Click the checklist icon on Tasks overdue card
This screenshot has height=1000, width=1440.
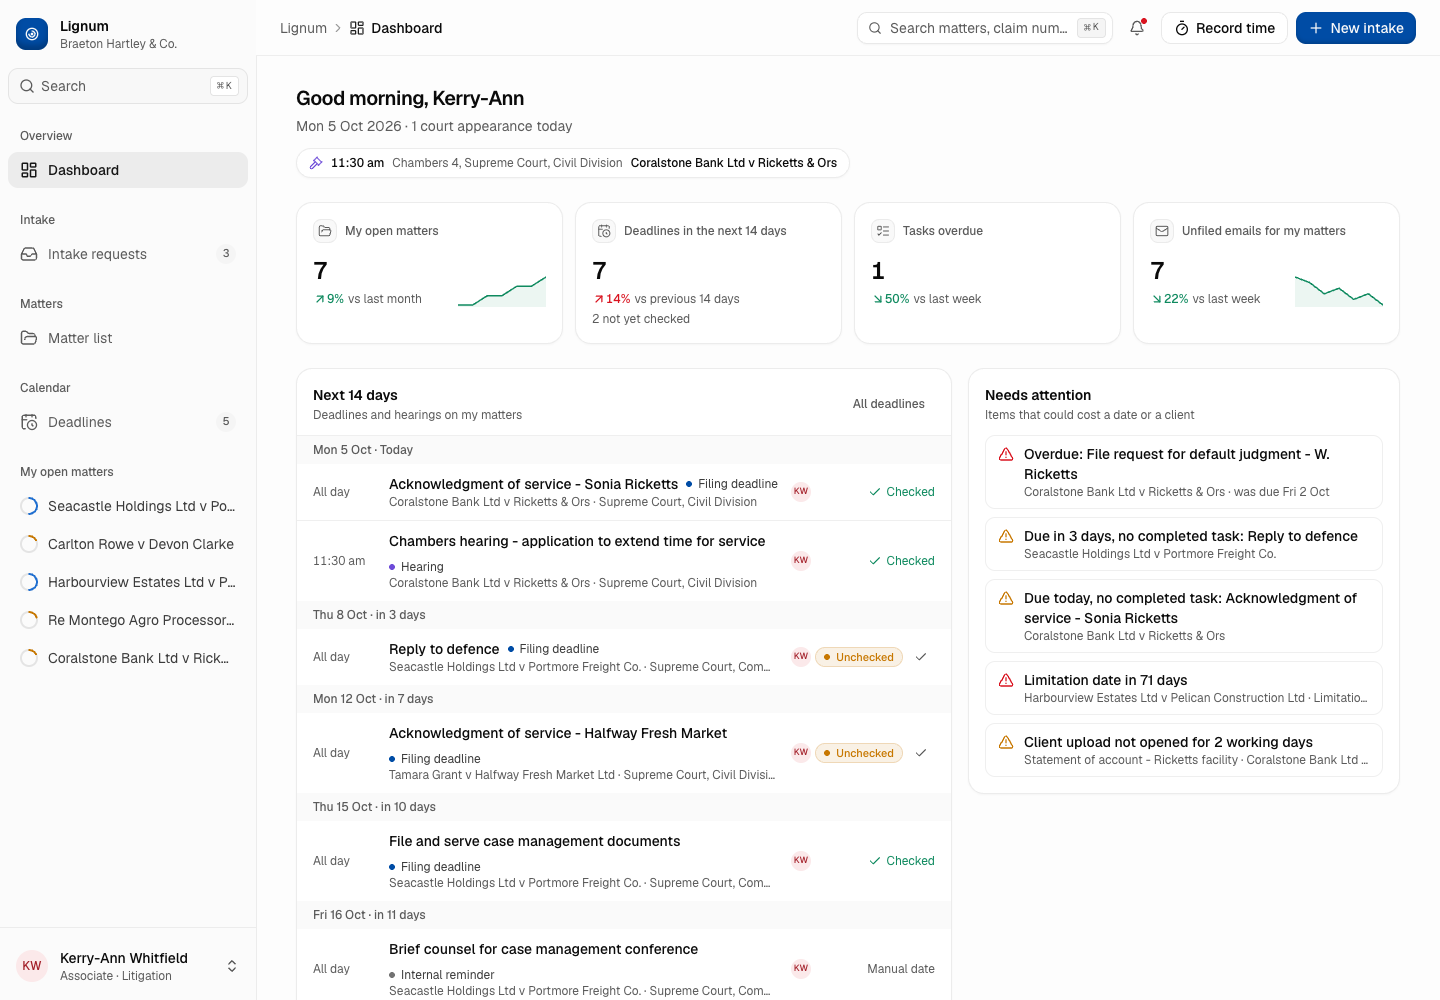coord(883,231)
